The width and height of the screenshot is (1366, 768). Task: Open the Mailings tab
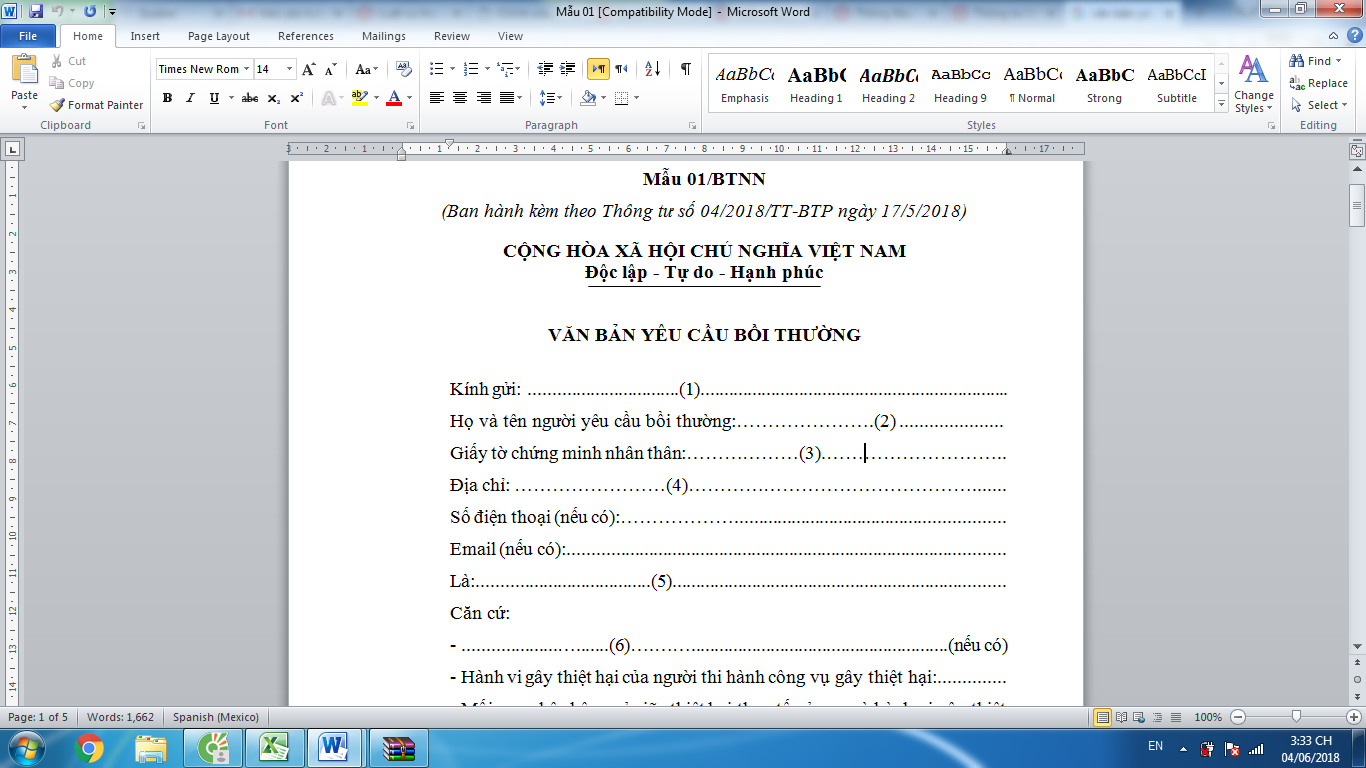pyautogui.click(x=384, y=36)
